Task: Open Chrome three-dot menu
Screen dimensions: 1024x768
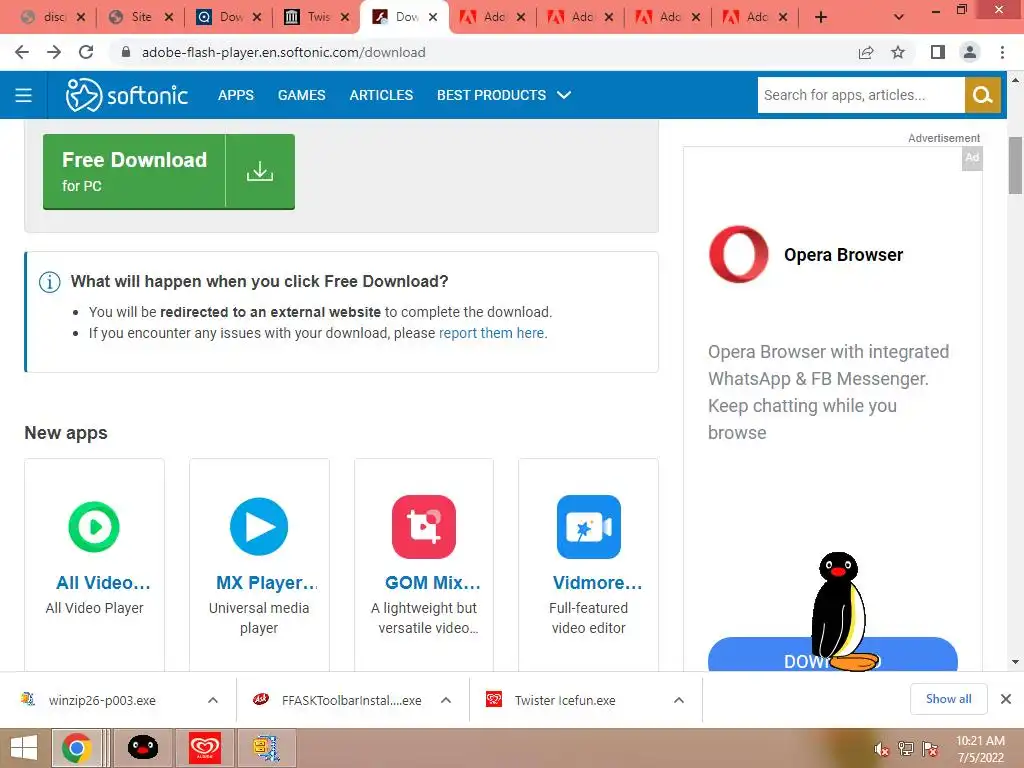Action: click(x=1002, y=52)
